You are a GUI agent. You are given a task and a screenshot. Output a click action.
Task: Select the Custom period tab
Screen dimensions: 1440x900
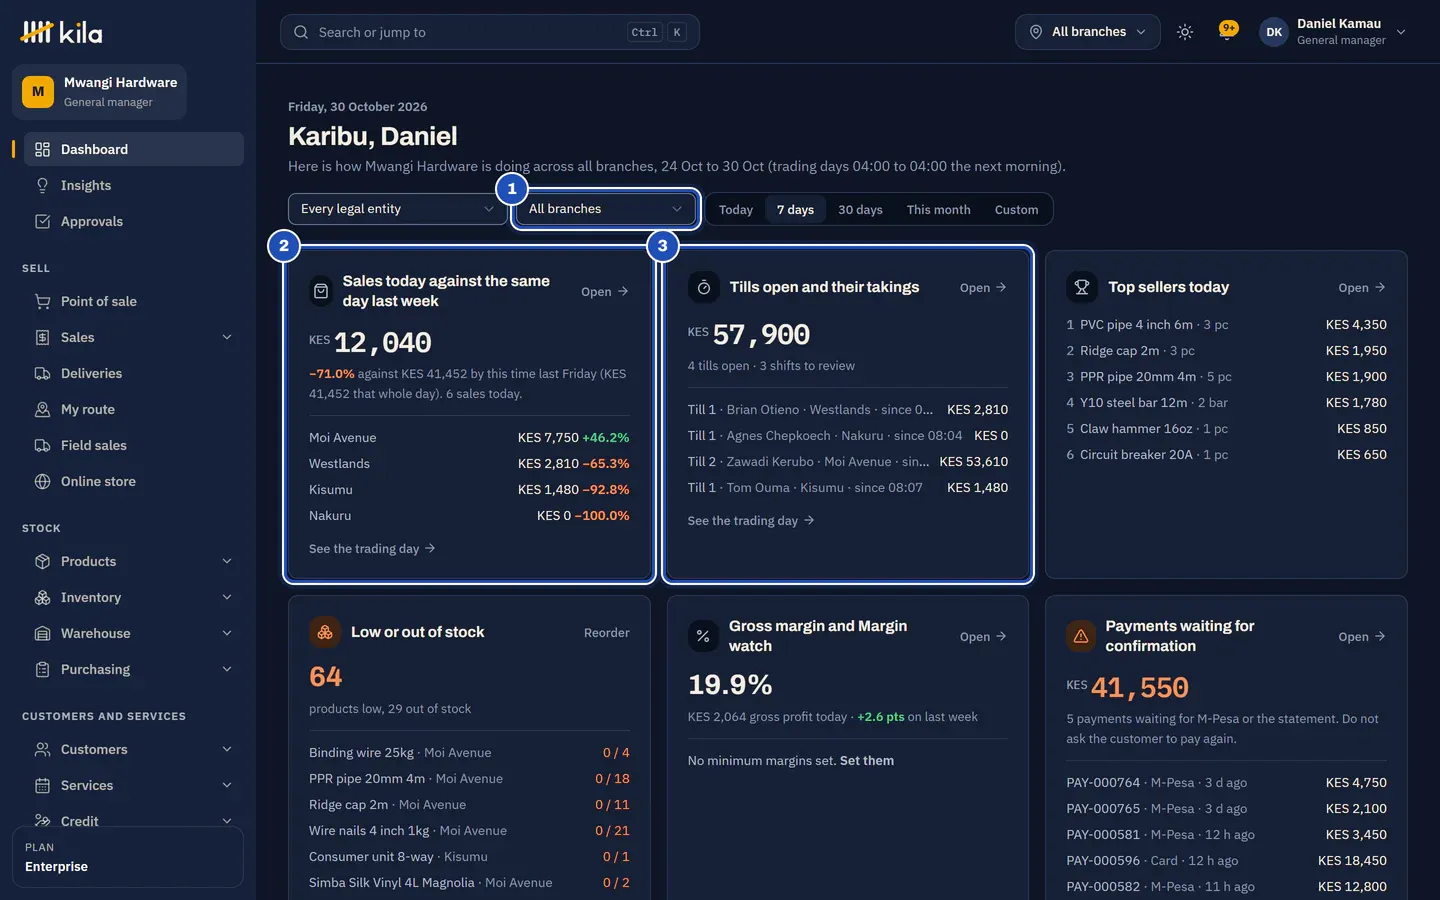pos(1016,210)
